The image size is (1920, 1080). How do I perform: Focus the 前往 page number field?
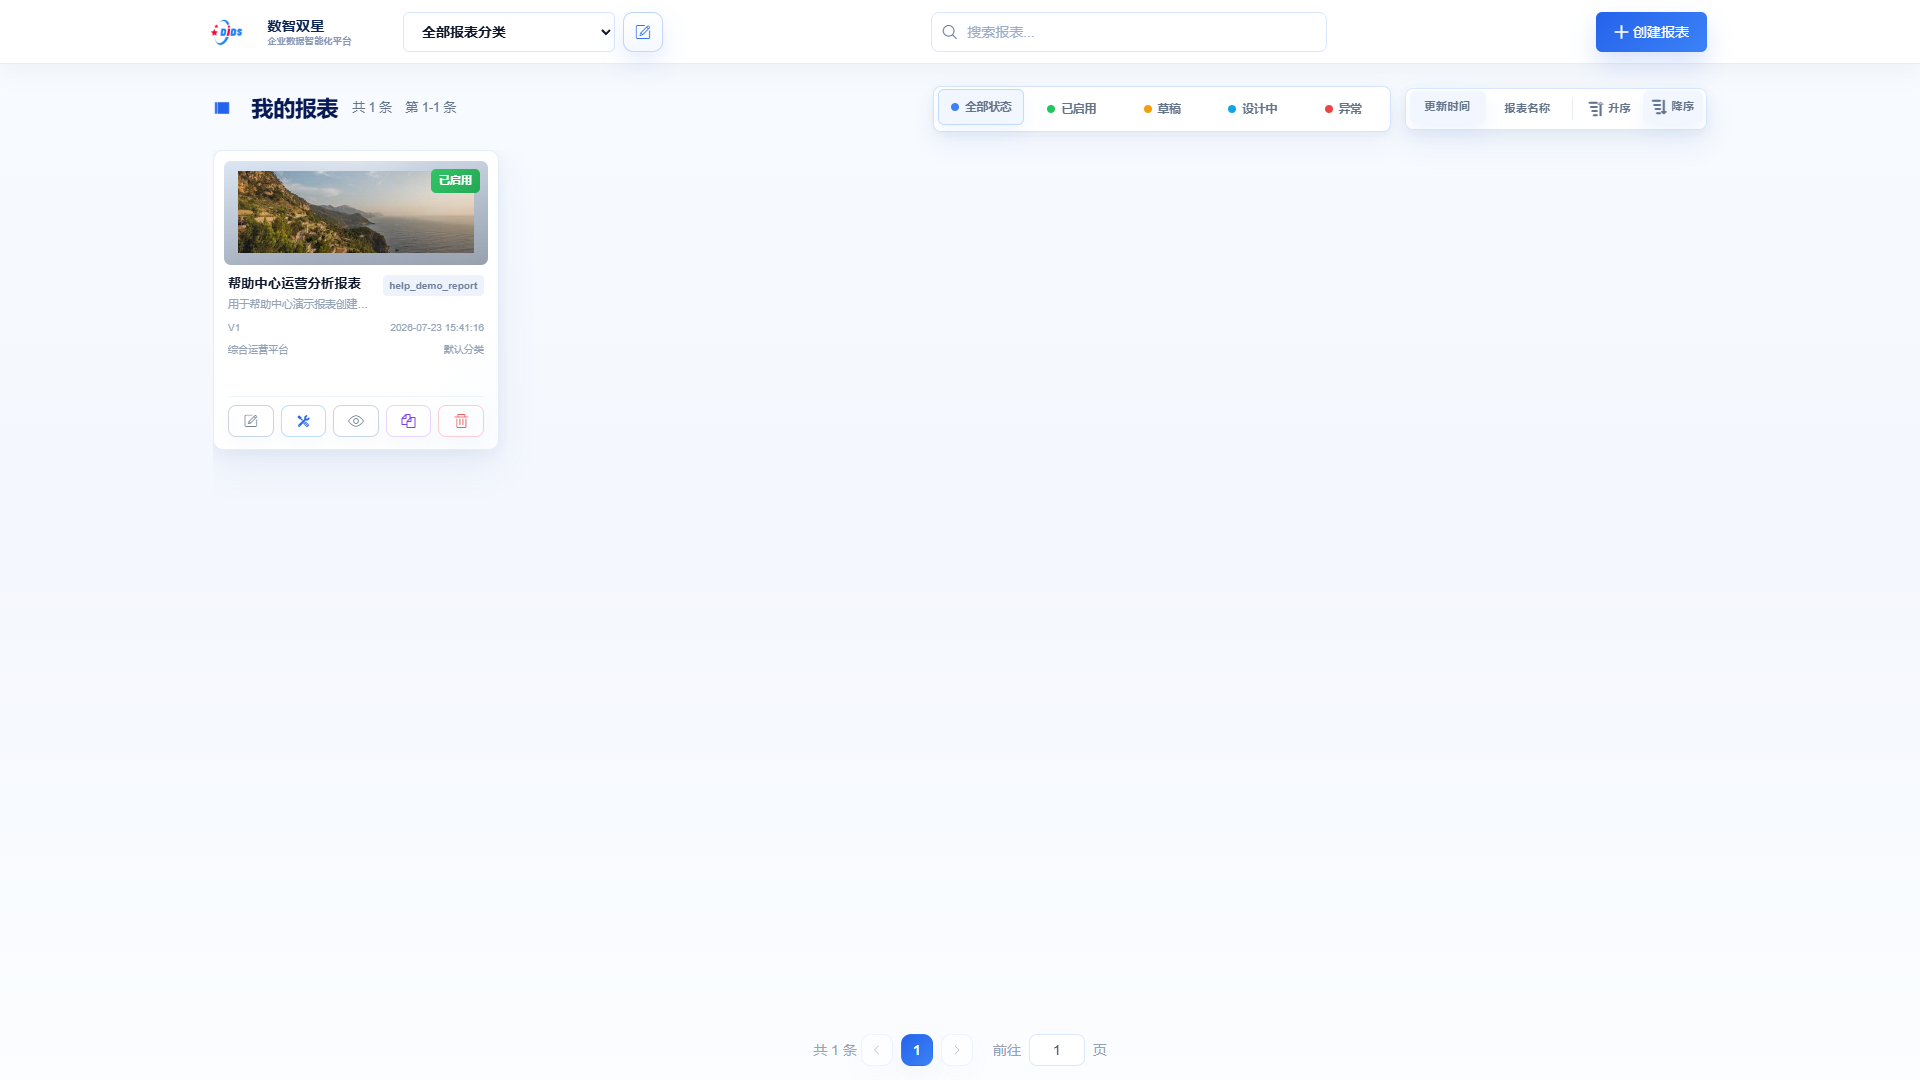[x=1057, y=1050]
